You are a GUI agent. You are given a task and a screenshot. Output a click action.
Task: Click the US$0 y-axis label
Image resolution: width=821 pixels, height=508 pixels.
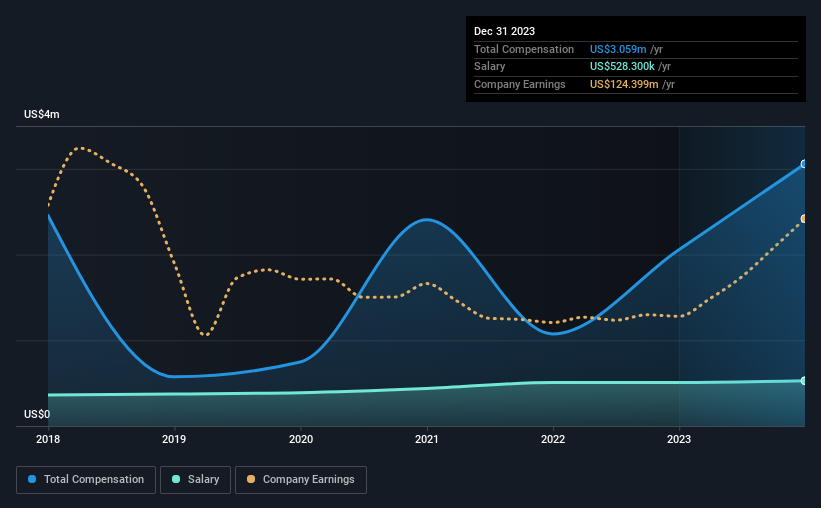tap(37, 414)
